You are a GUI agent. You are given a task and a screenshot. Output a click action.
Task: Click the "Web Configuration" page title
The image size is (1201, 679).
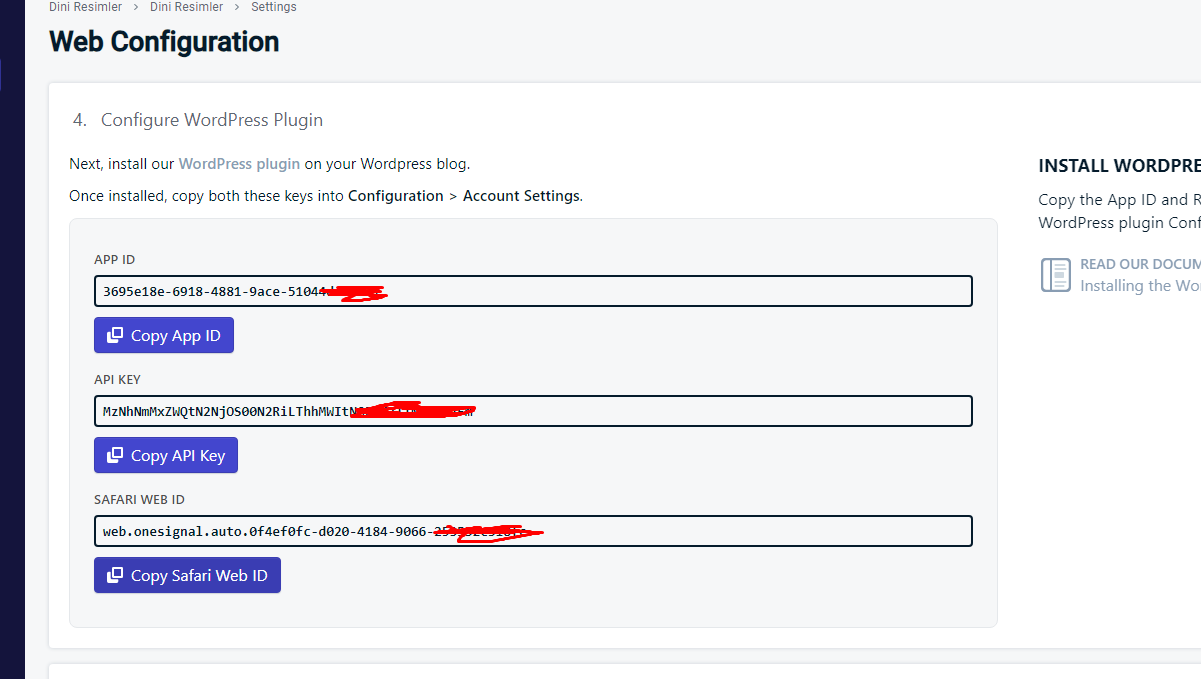coord(164,42)
